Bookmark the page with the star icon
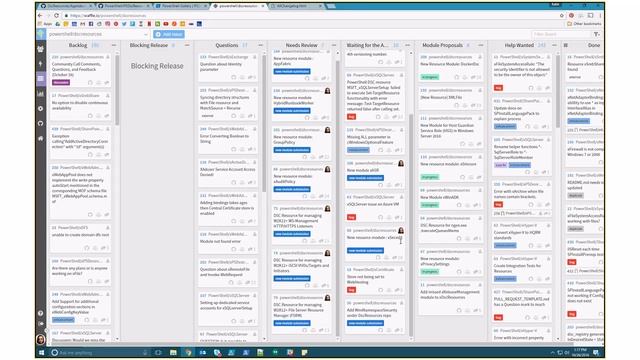The width and height of the screenshot is (640, 360). 562,16
